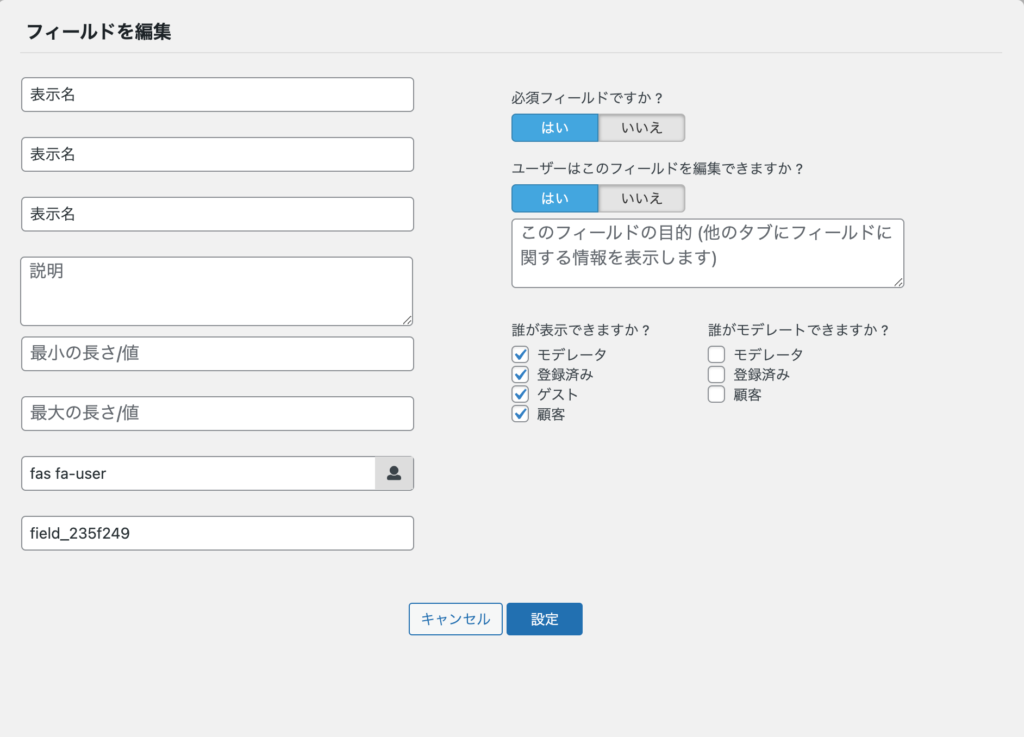Click the 誰が表示できますか？ heading
The width and height of the screenshot is (1024, 737).
click(581, 330)
